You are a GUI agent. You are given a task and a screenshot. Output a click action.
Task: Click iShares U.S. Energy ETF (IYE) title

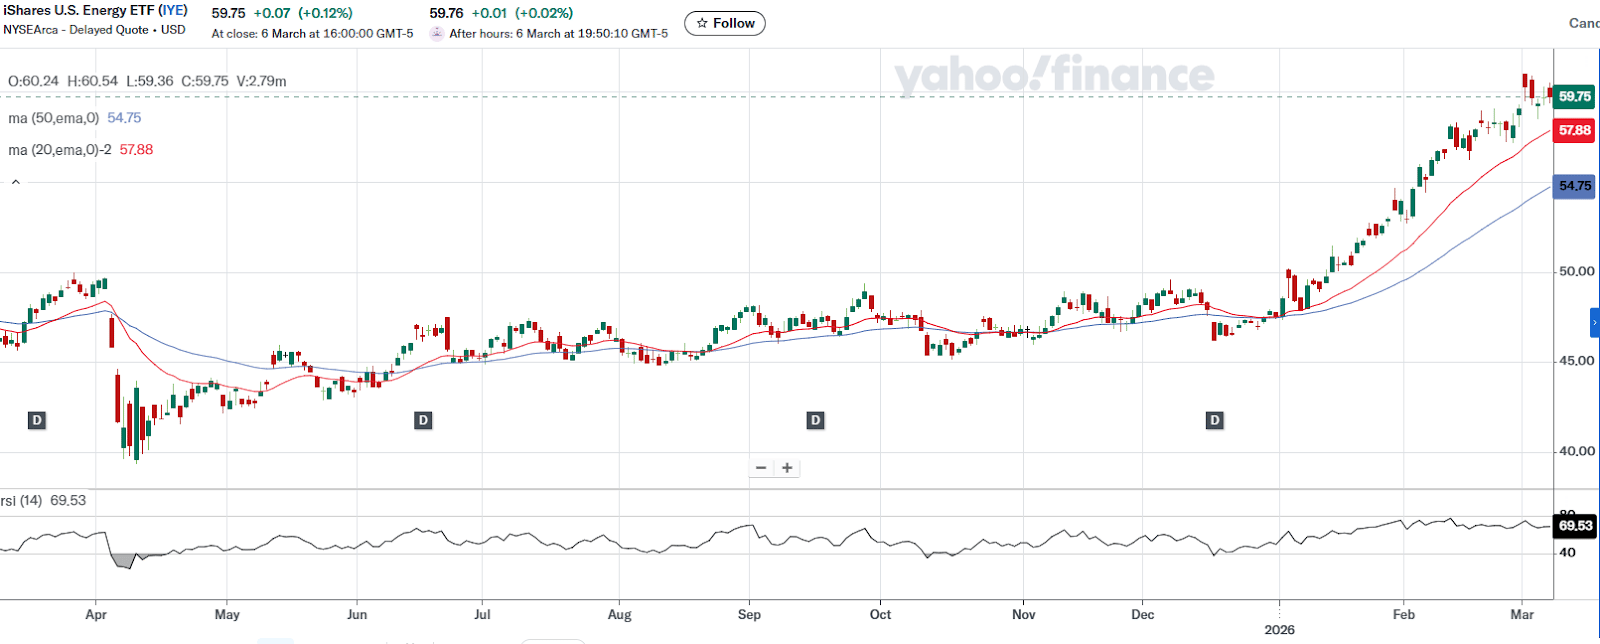[95, 10]
